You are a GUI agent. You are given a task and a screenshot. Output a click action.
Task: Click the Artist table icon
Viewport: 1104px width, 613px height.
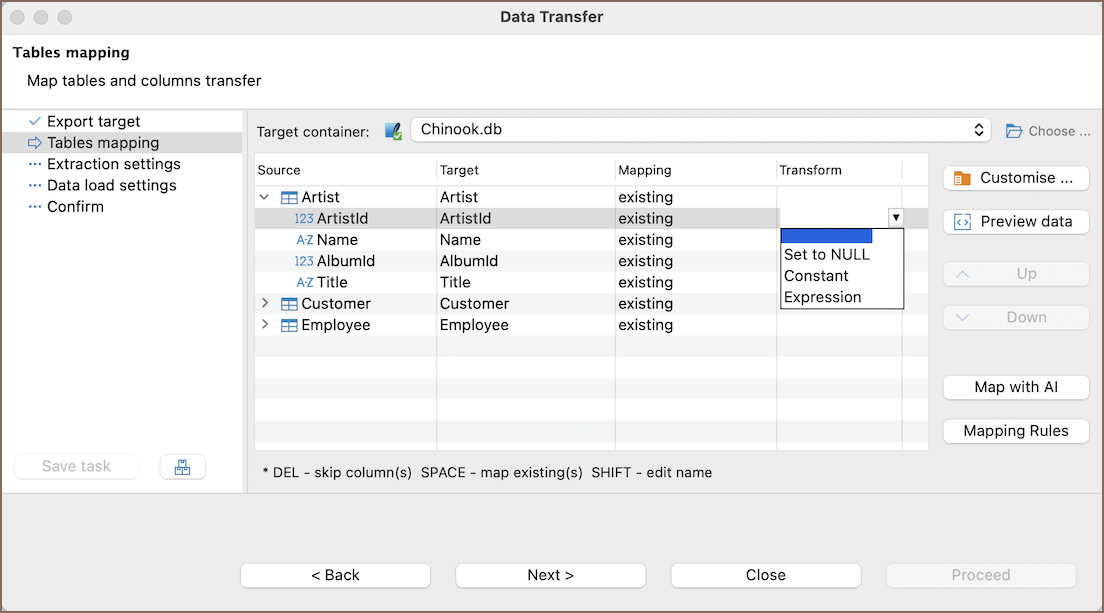[x=289, y=198]
